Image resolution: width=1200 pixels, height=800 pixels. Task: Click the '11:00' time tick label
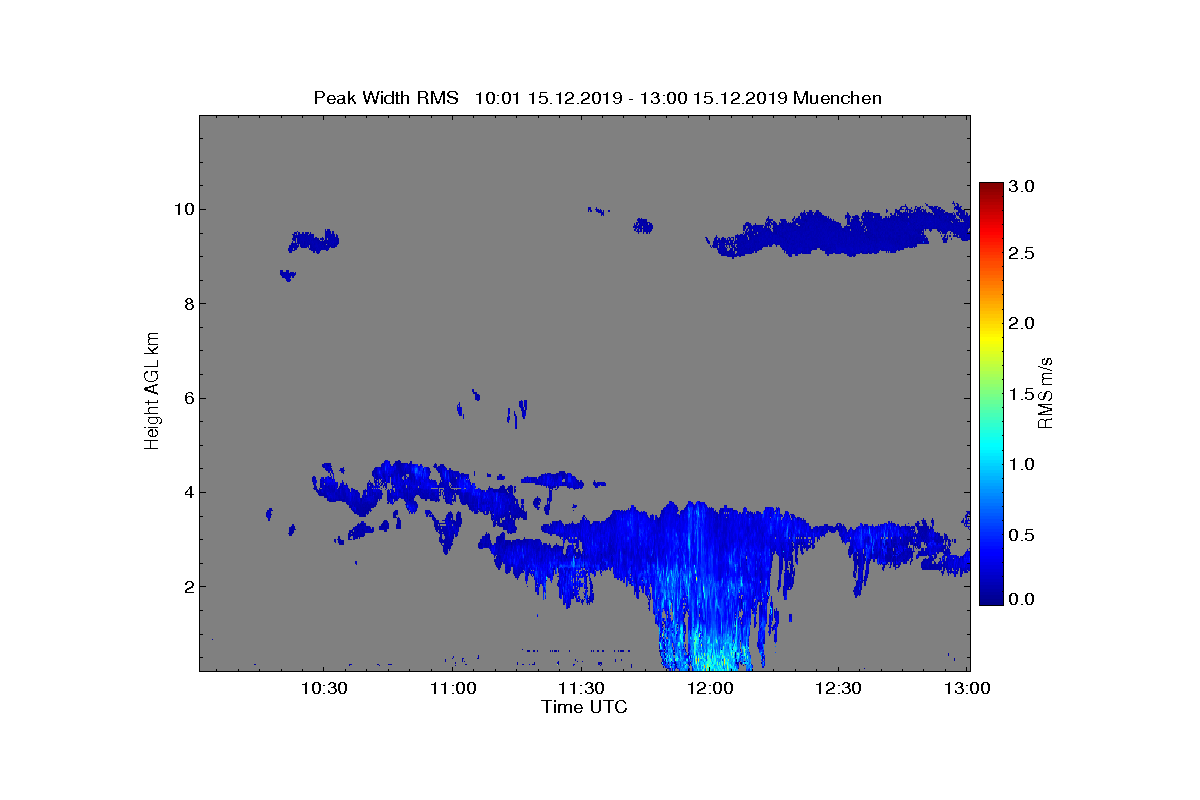click(x=453, y=689)
